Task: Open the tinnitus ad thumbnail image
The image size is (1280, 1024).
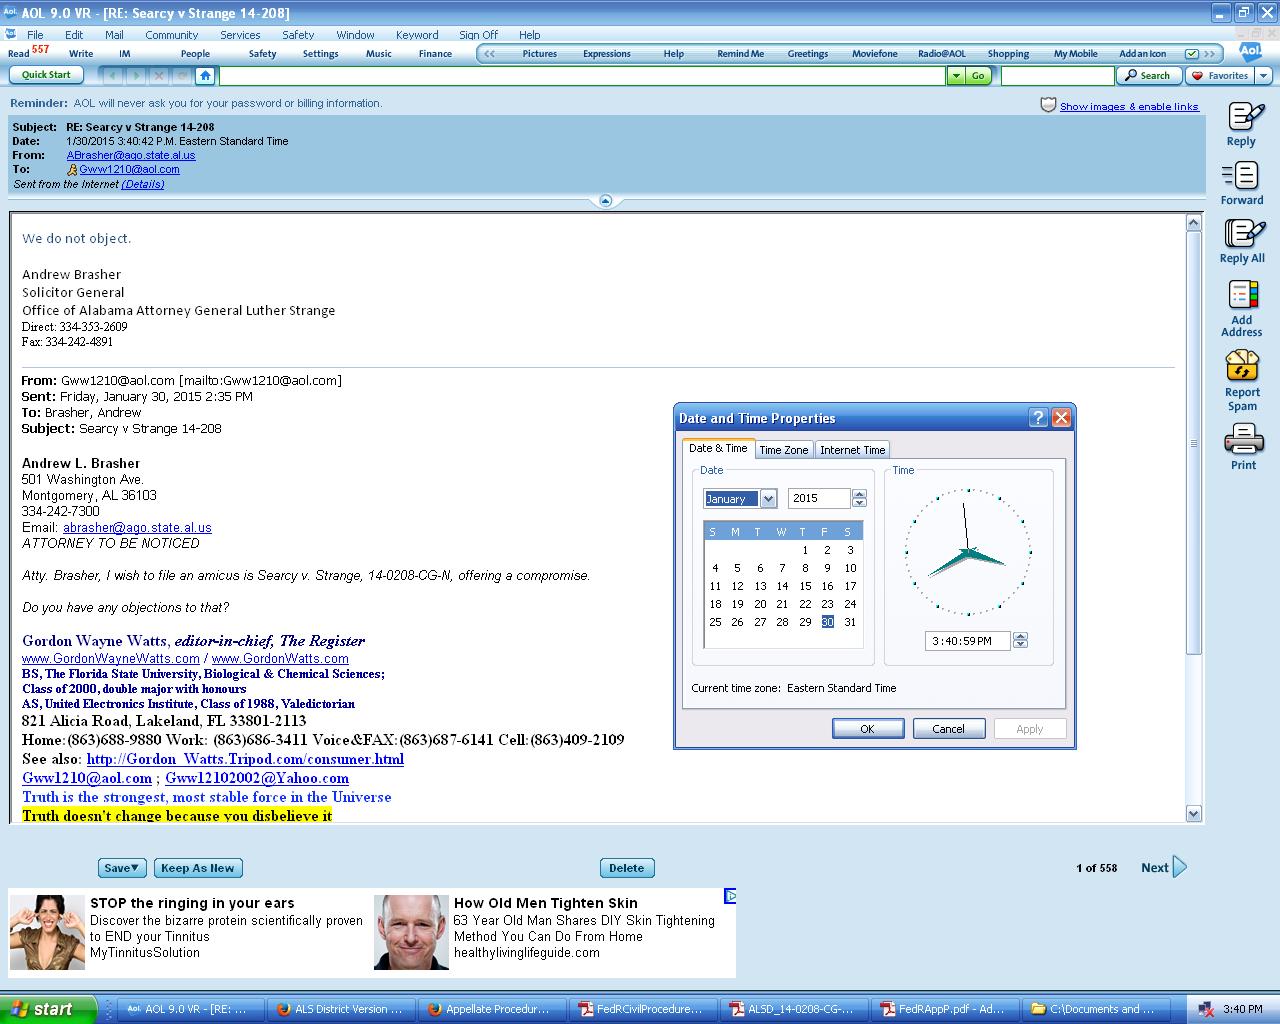Action: [x=47, y=933]
